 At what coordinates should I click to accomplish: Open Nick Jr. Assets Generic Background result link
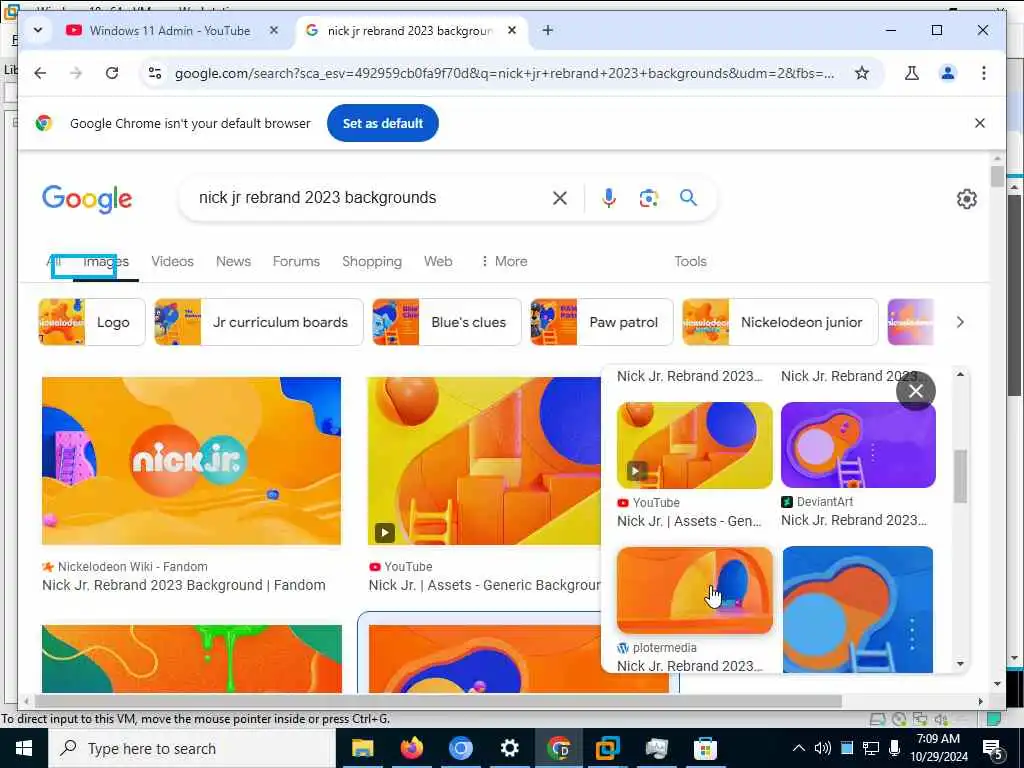[x=484, y=585]
